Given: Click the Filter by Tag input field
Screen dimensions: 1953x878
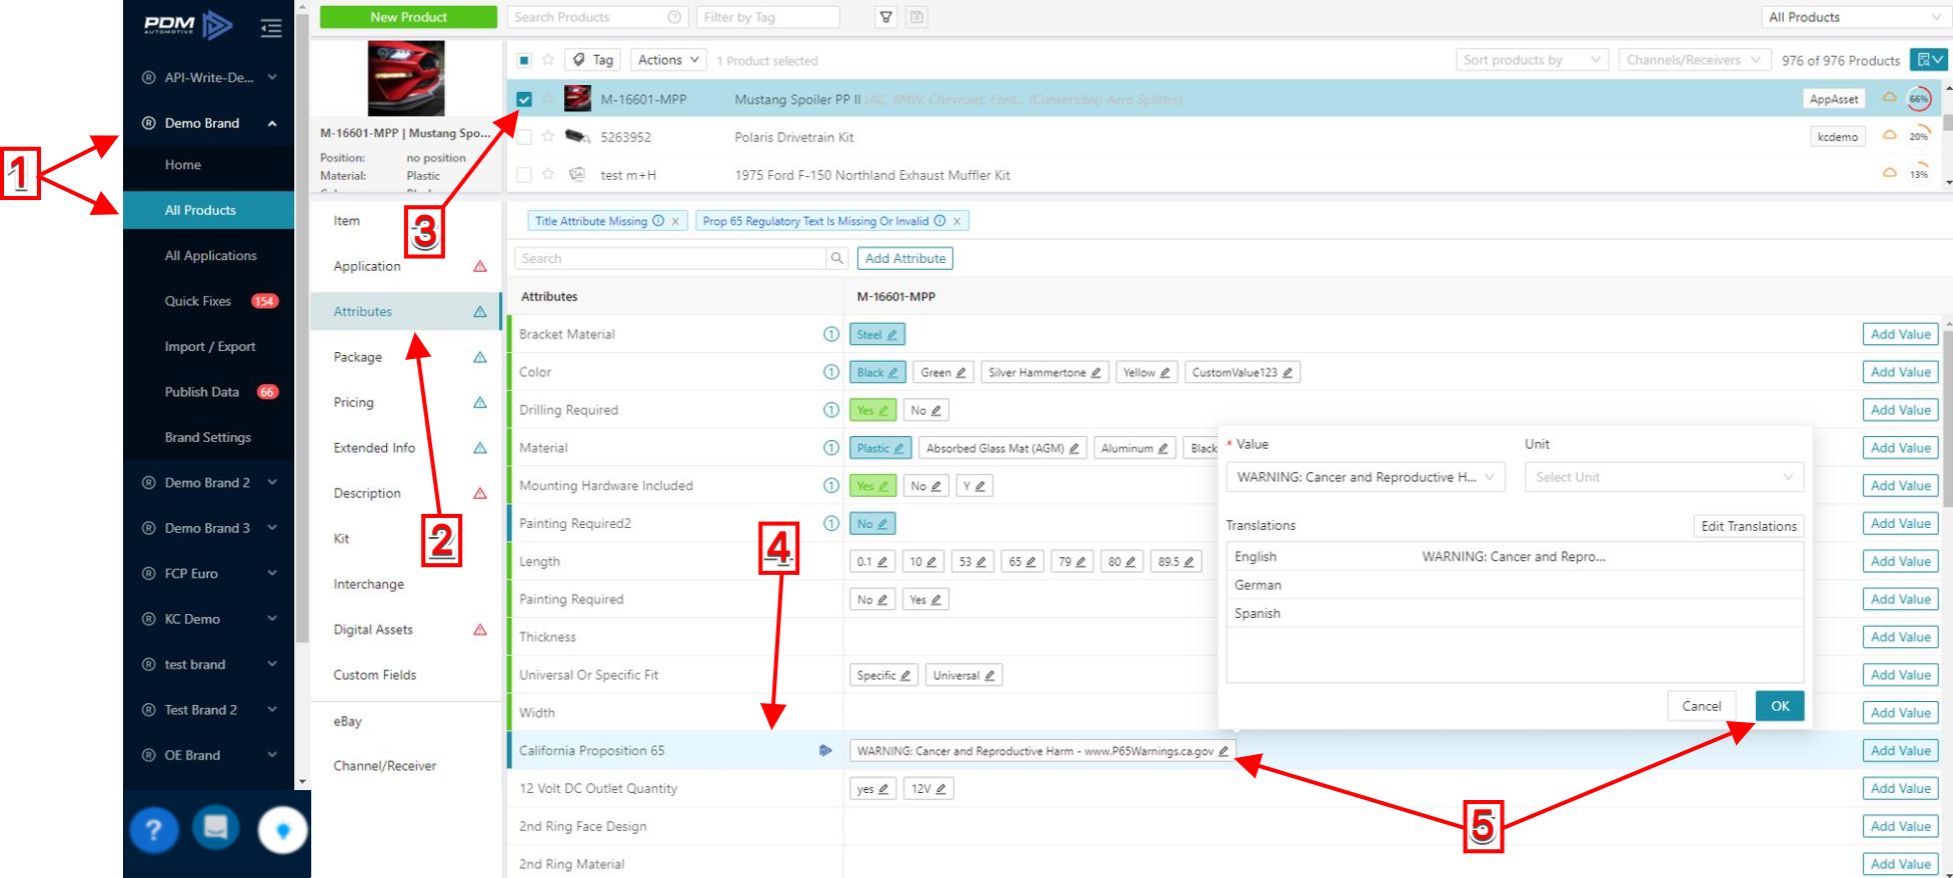Looking at the screenshot, I should coord(767,17).
